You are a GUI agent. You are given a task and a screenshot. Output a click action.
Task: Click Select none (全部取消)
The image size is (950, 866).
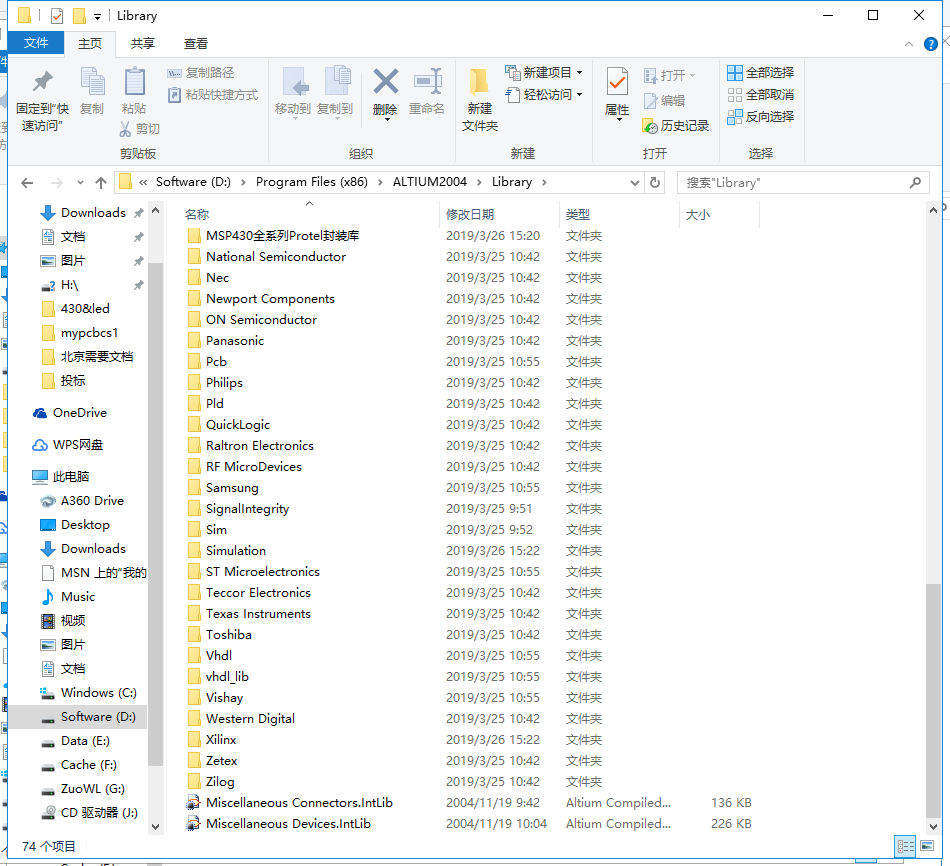click(760, 95)
